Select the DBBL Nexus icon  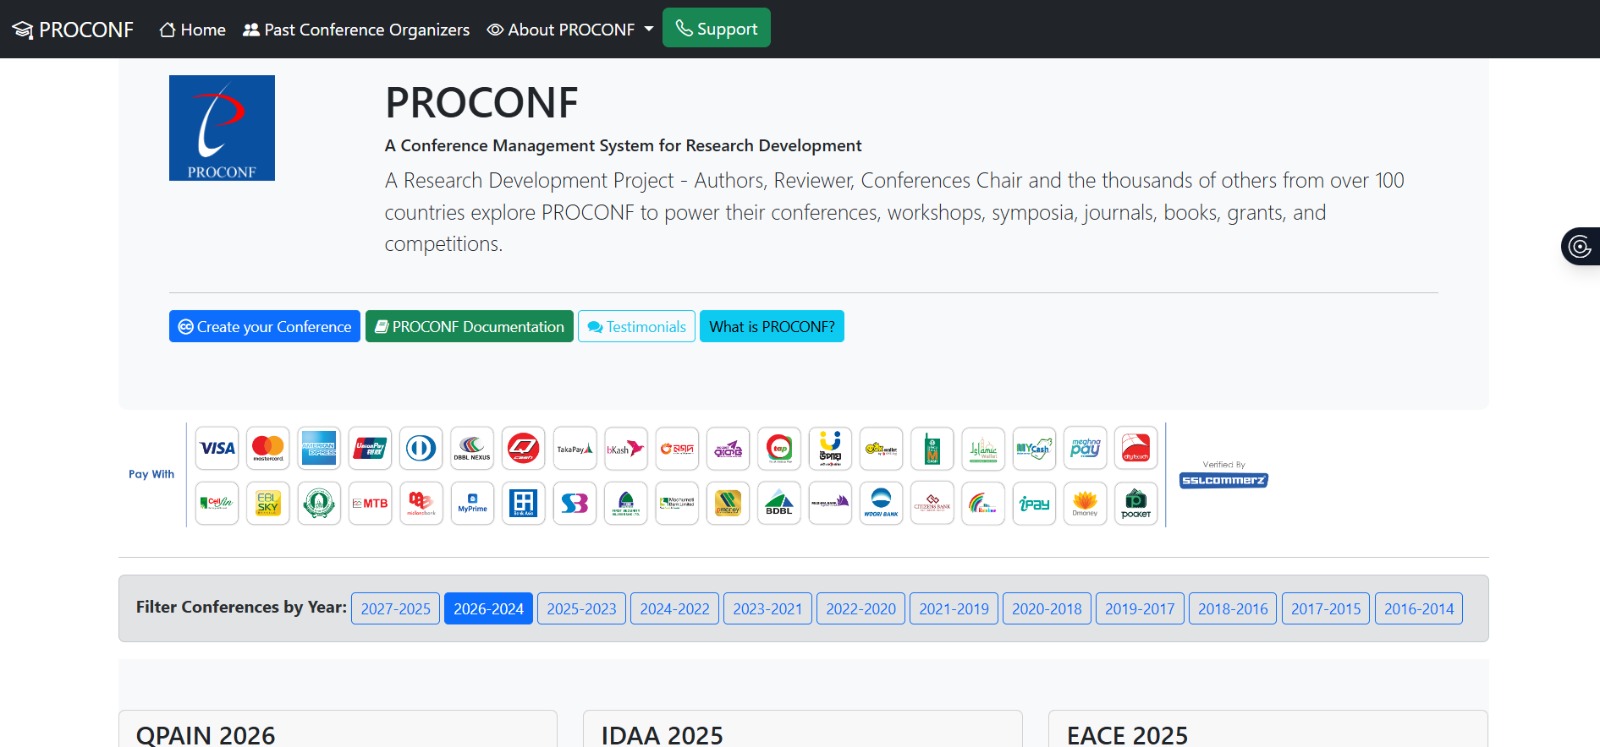click(x=472, y=448)
